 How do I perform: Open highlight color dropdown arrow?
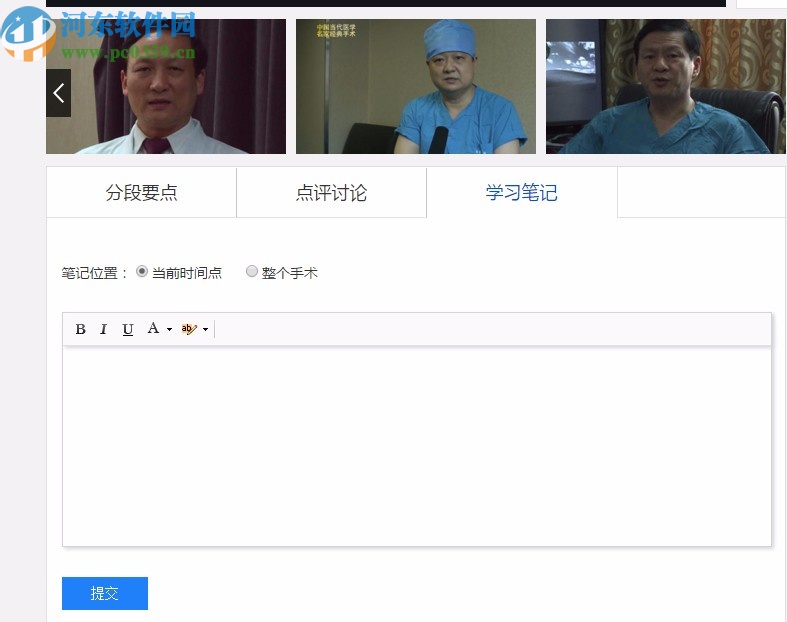[205, 329]
